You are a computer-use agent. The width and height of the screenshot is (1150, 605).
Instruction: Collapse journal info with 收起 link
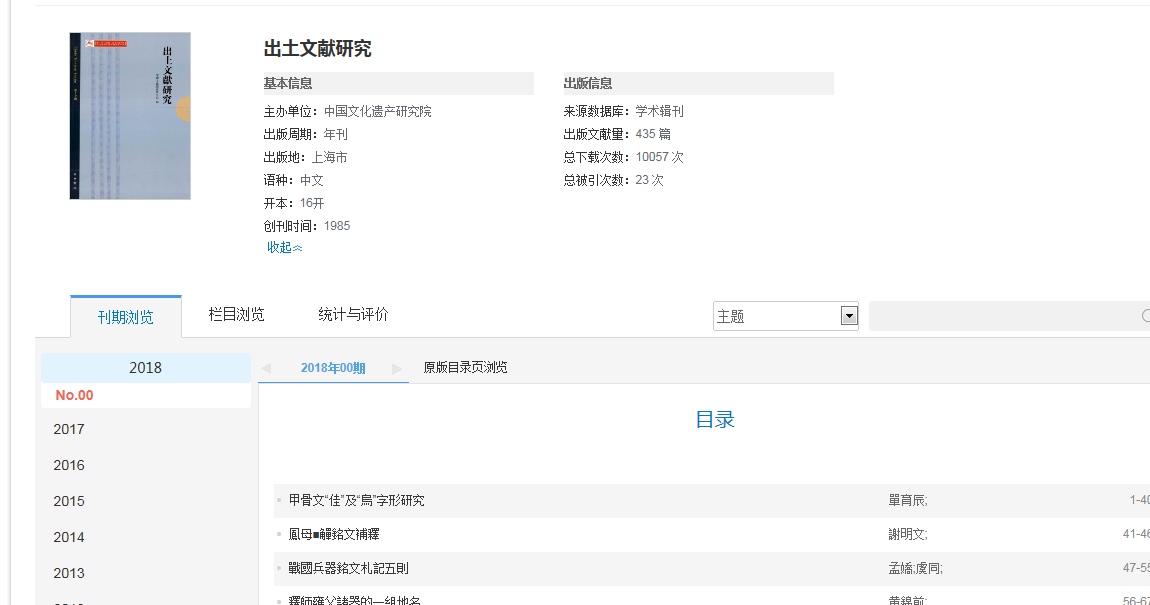284,247
